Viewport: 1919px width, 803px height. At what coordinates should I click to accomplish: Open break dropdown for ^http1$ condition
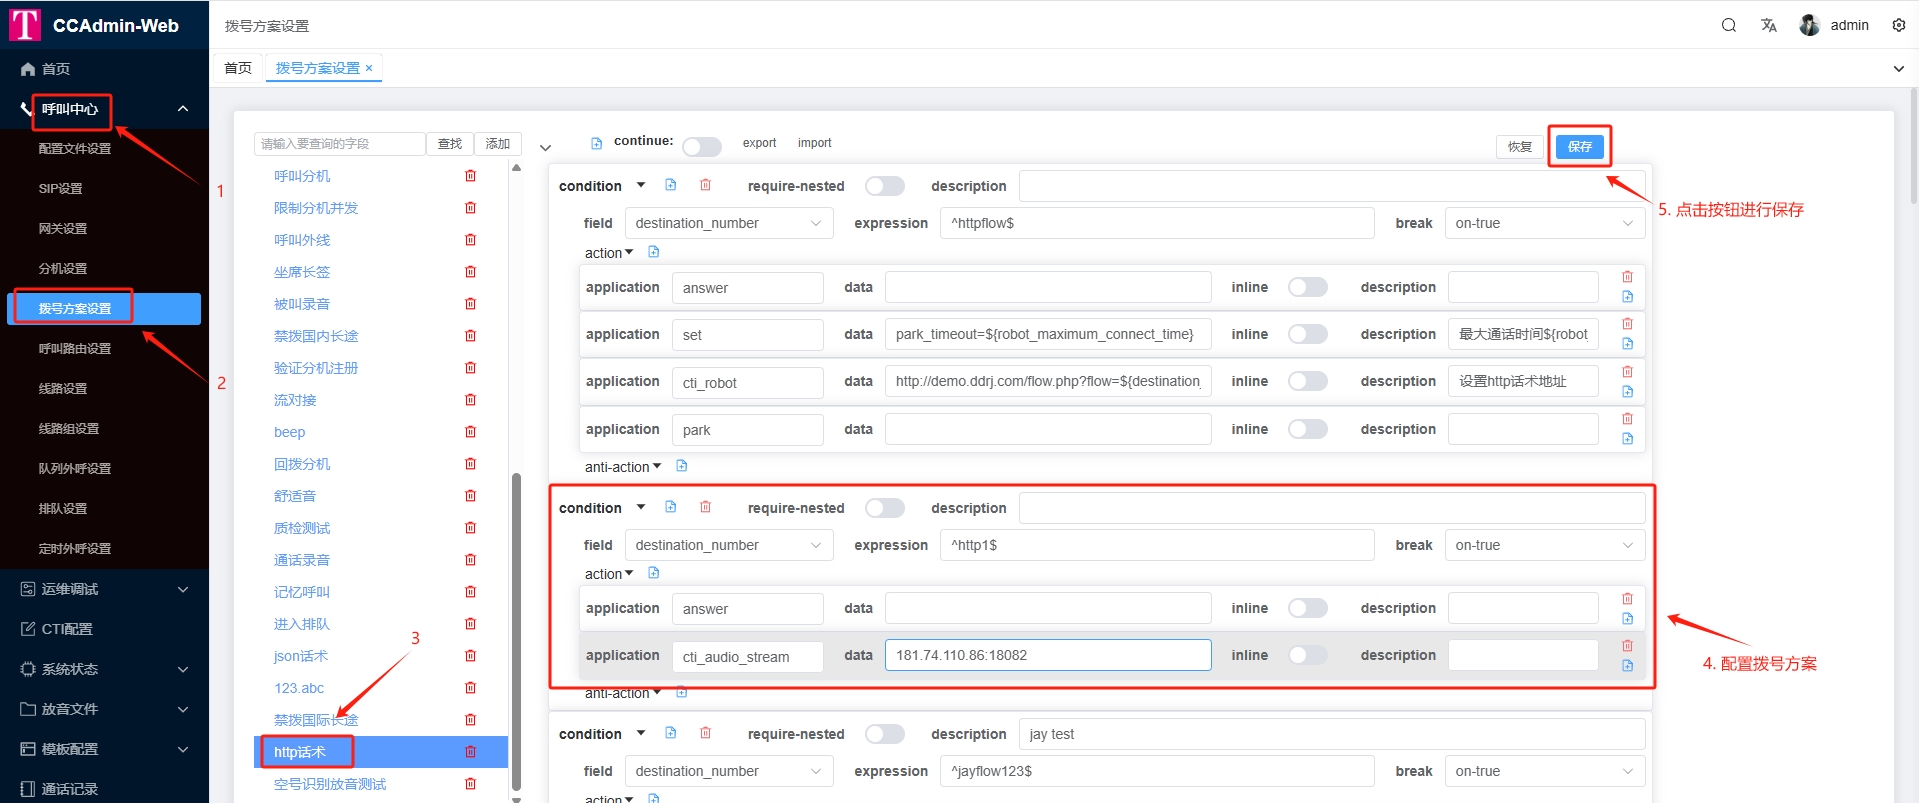tap(1543, 545)
